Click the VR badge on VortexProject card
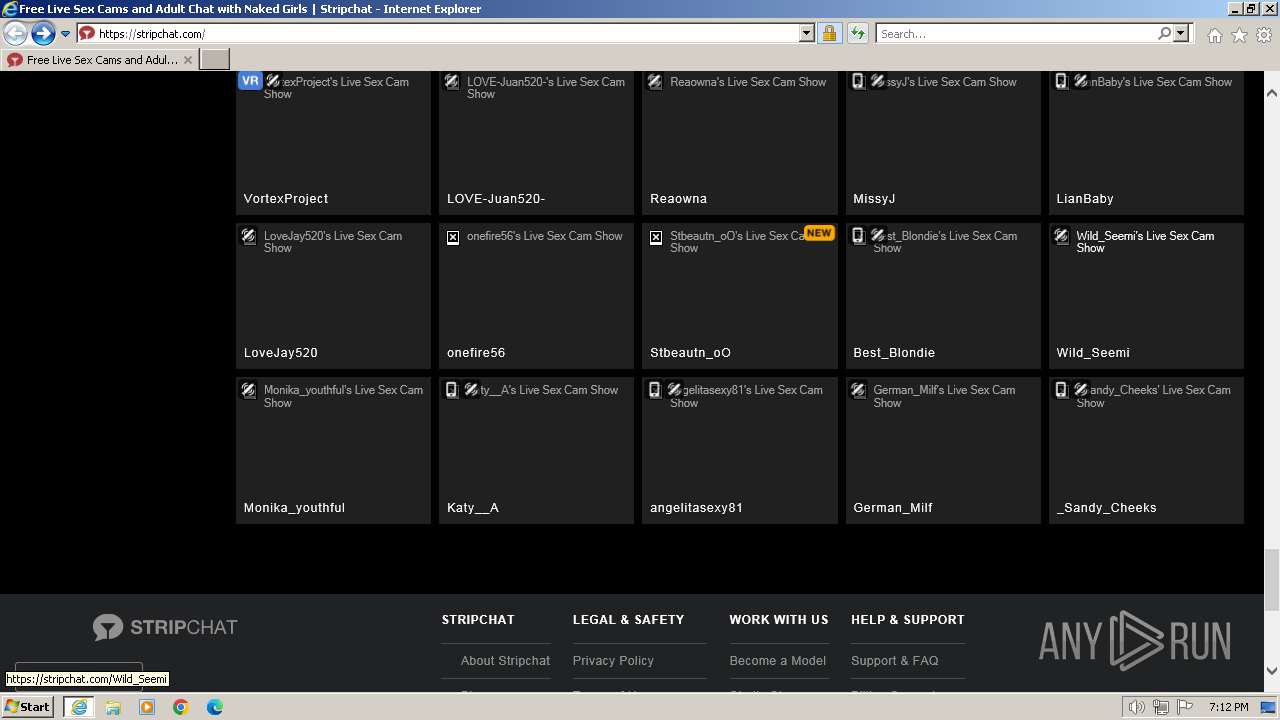The height and width of the screenshot is (720, 1280). (x=250, y=81)
